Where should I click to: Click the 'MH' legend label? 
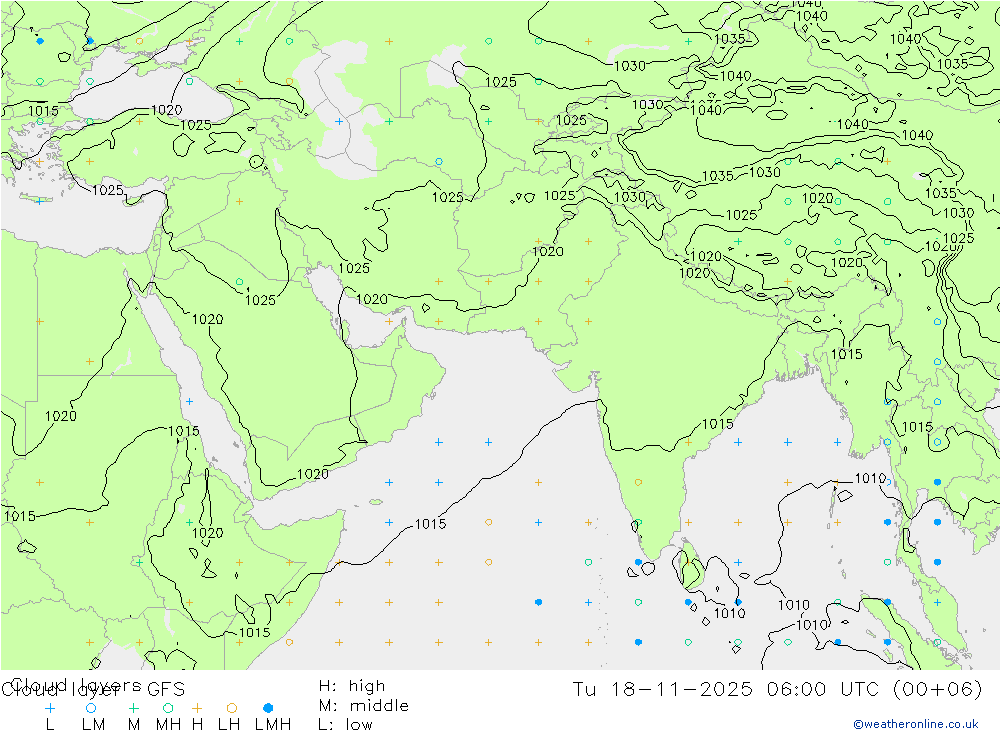(168, 725)
